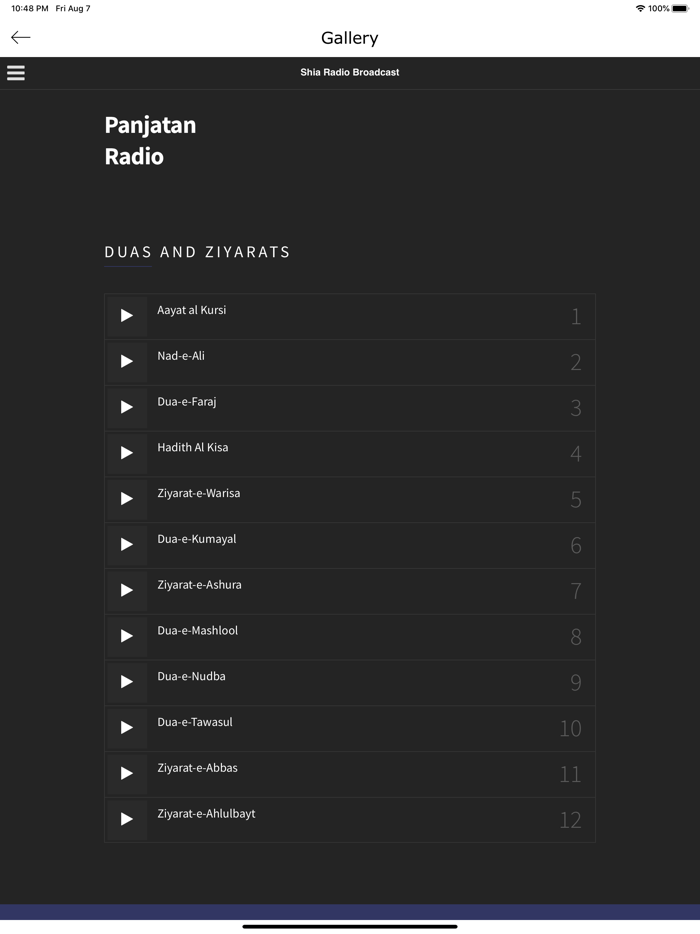Play the Aayat al Kursi recitation
The height and width of the screenshot is (934, 700).
[x=126, y=316]
